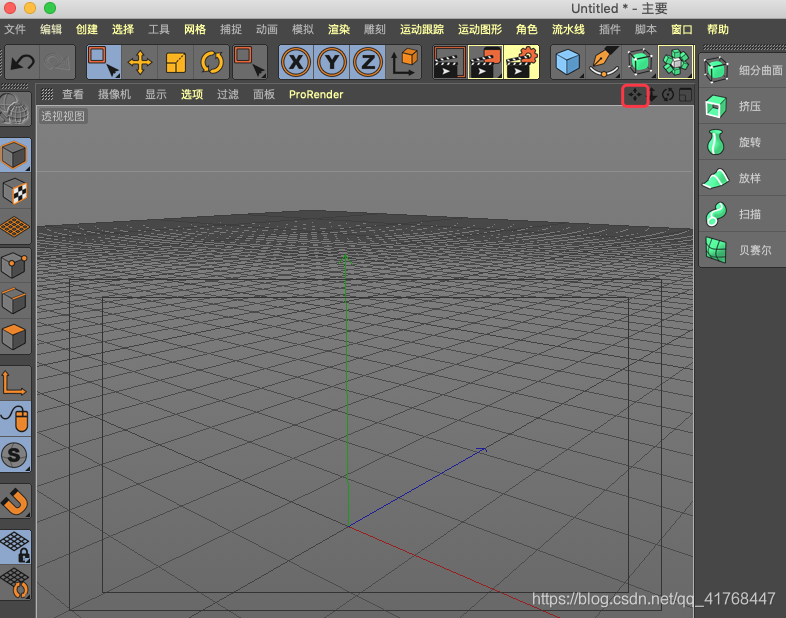Open the recently used tools icon
The width and height of the screenshot is (786, 618).
tap(250, 62)
